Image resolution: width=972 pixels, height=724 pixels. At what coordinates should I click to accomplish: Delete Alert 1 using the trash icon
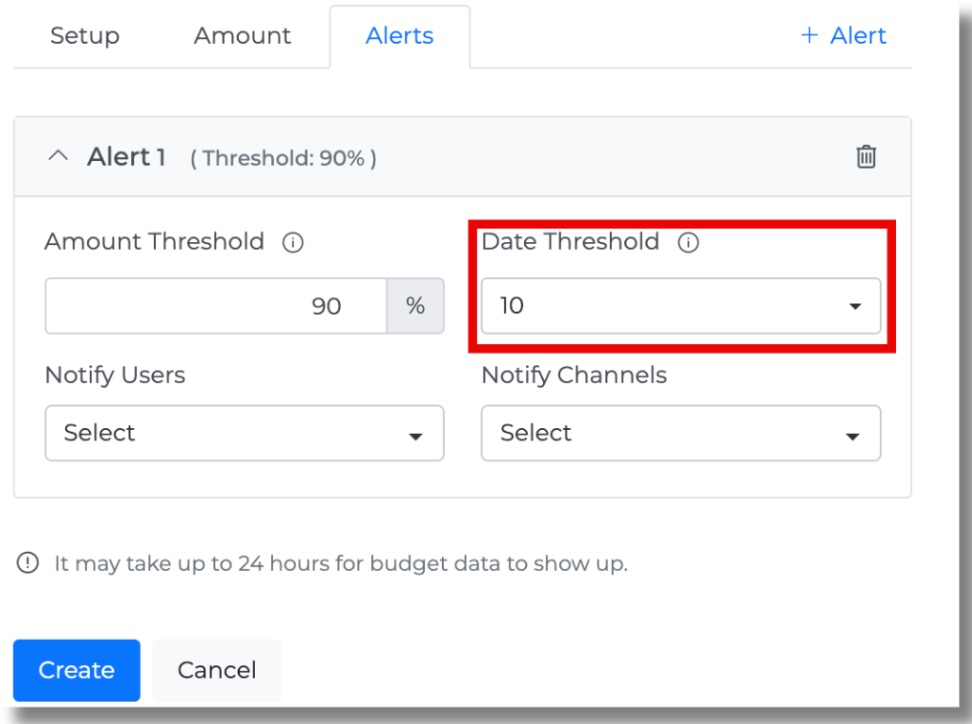click(866, 157)
